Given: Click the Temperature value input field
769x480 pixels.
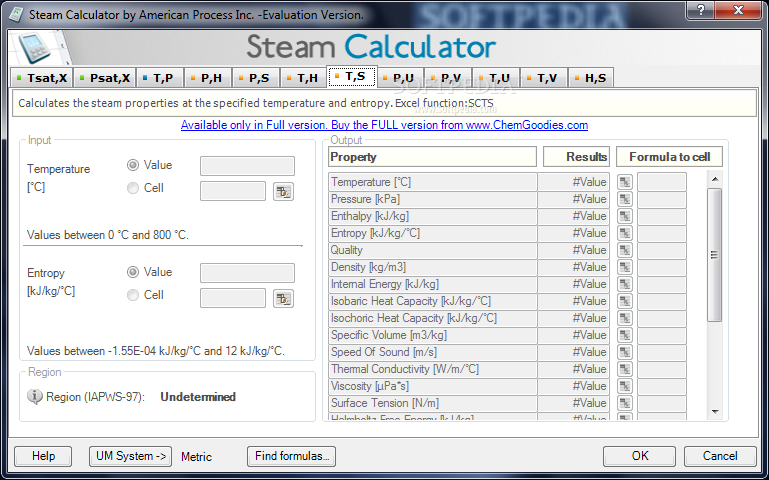Looking at the screenshot, I should [x=247, y=166].
